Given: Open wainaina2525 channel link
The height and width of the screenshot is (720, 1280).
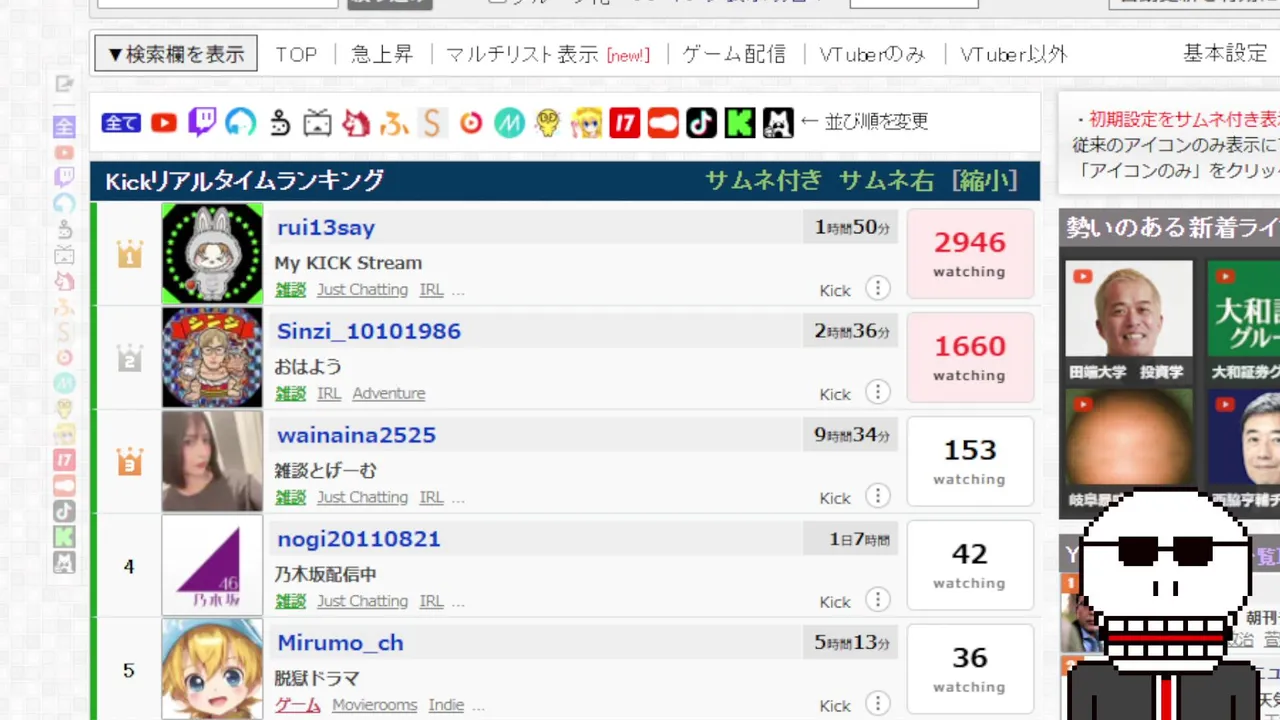Looking at the screenshot, I should point(356,435).
